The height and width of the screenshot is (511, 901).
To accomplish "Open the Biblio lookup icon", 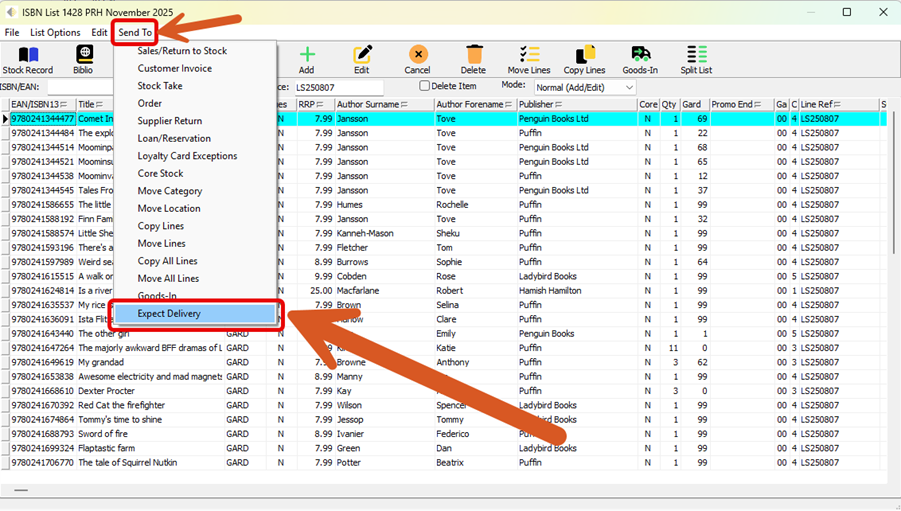I will pos(83,60).
